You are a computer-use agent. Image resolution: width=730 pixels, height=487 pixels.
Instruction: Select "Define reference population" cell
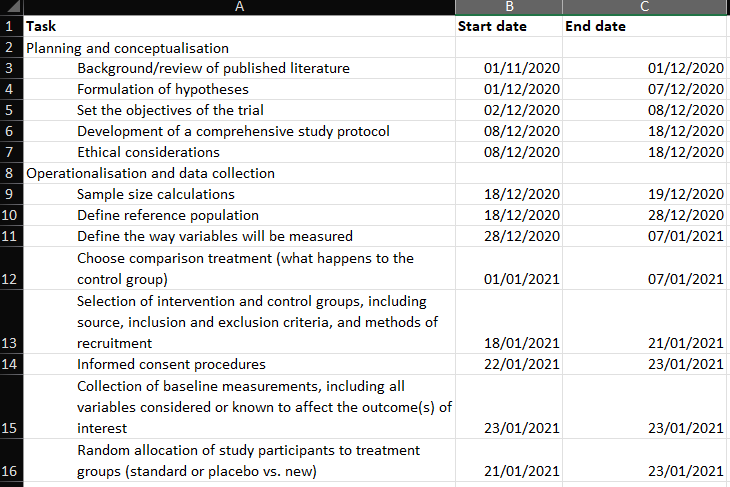(168, 215)
